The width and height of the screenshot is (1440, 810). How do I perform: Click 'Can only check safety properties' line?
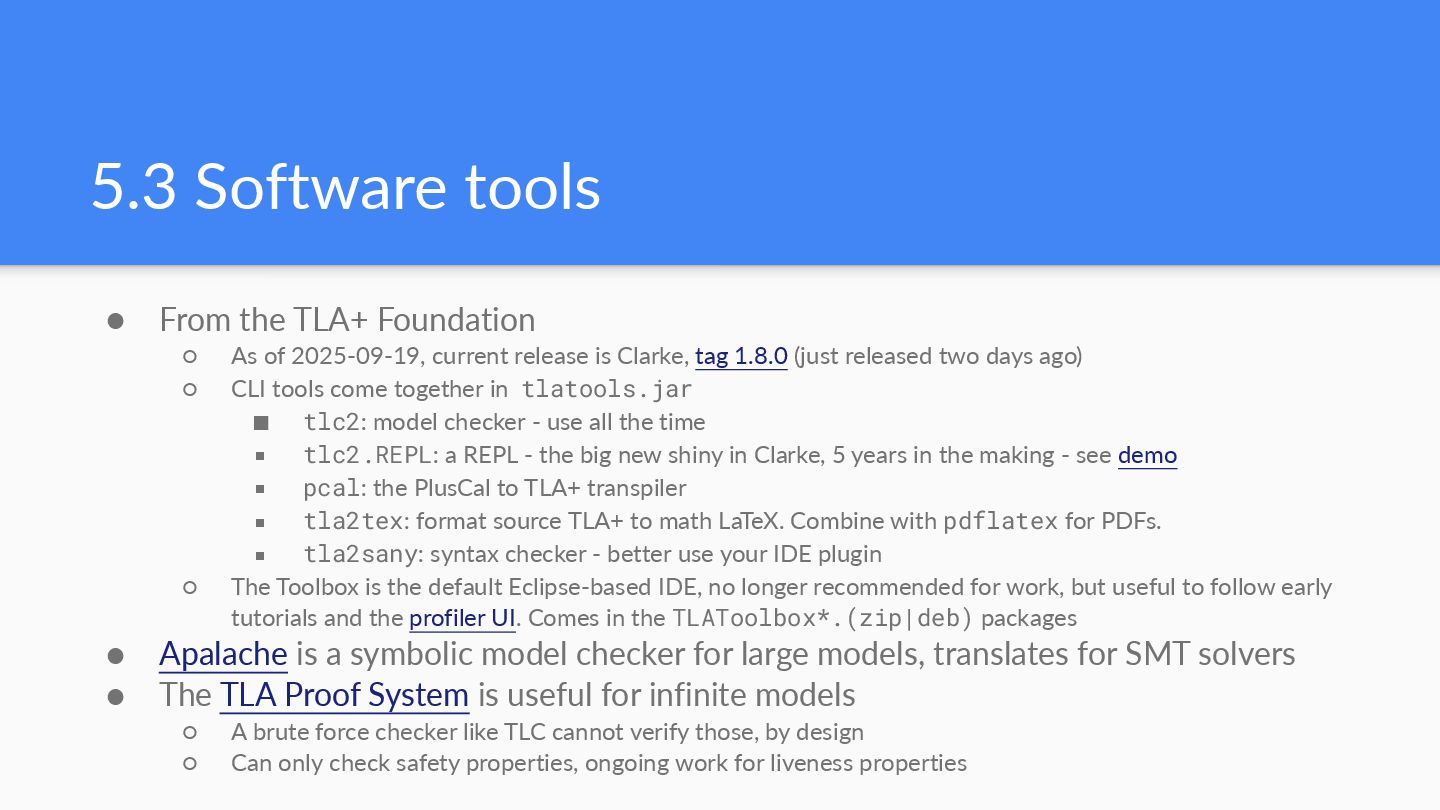pos(599,763)
